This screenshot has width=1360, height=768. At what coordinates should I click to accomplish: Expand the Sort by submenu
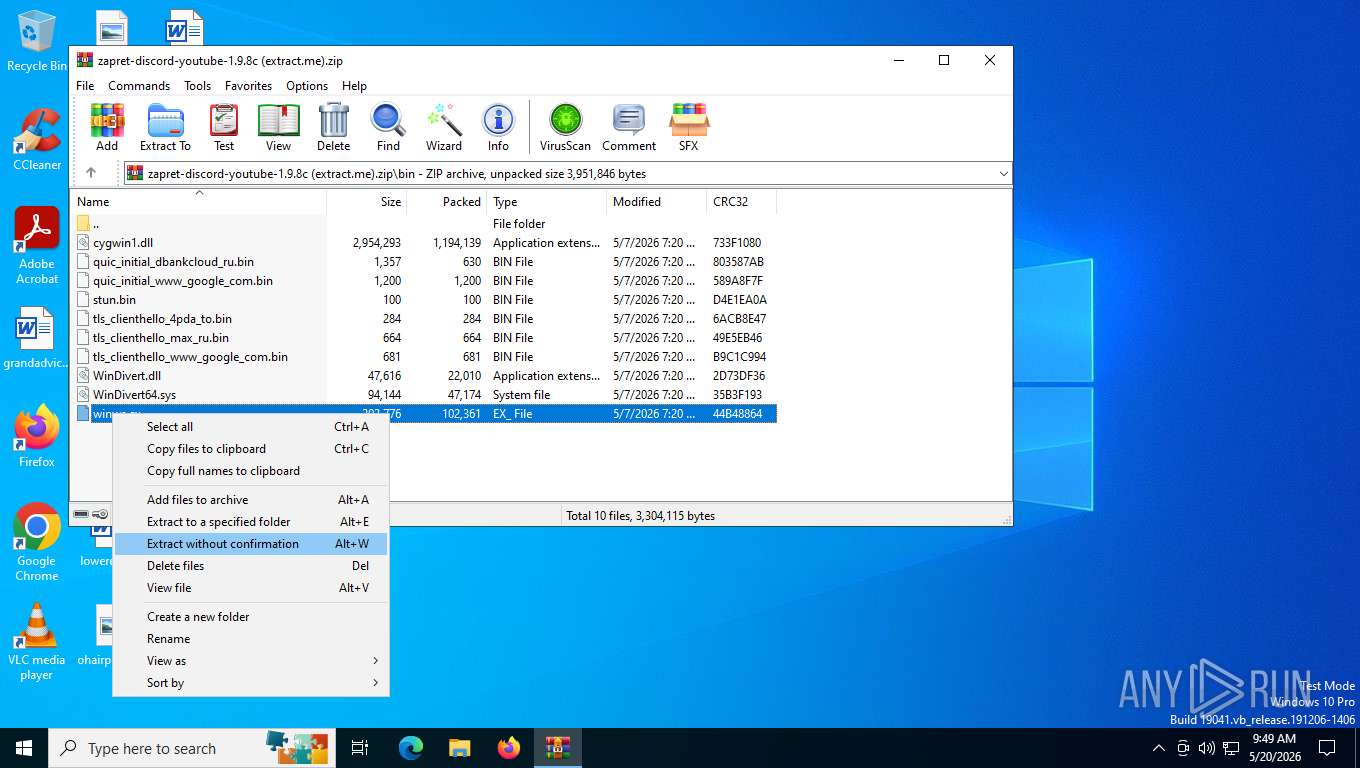click(251, 683)
